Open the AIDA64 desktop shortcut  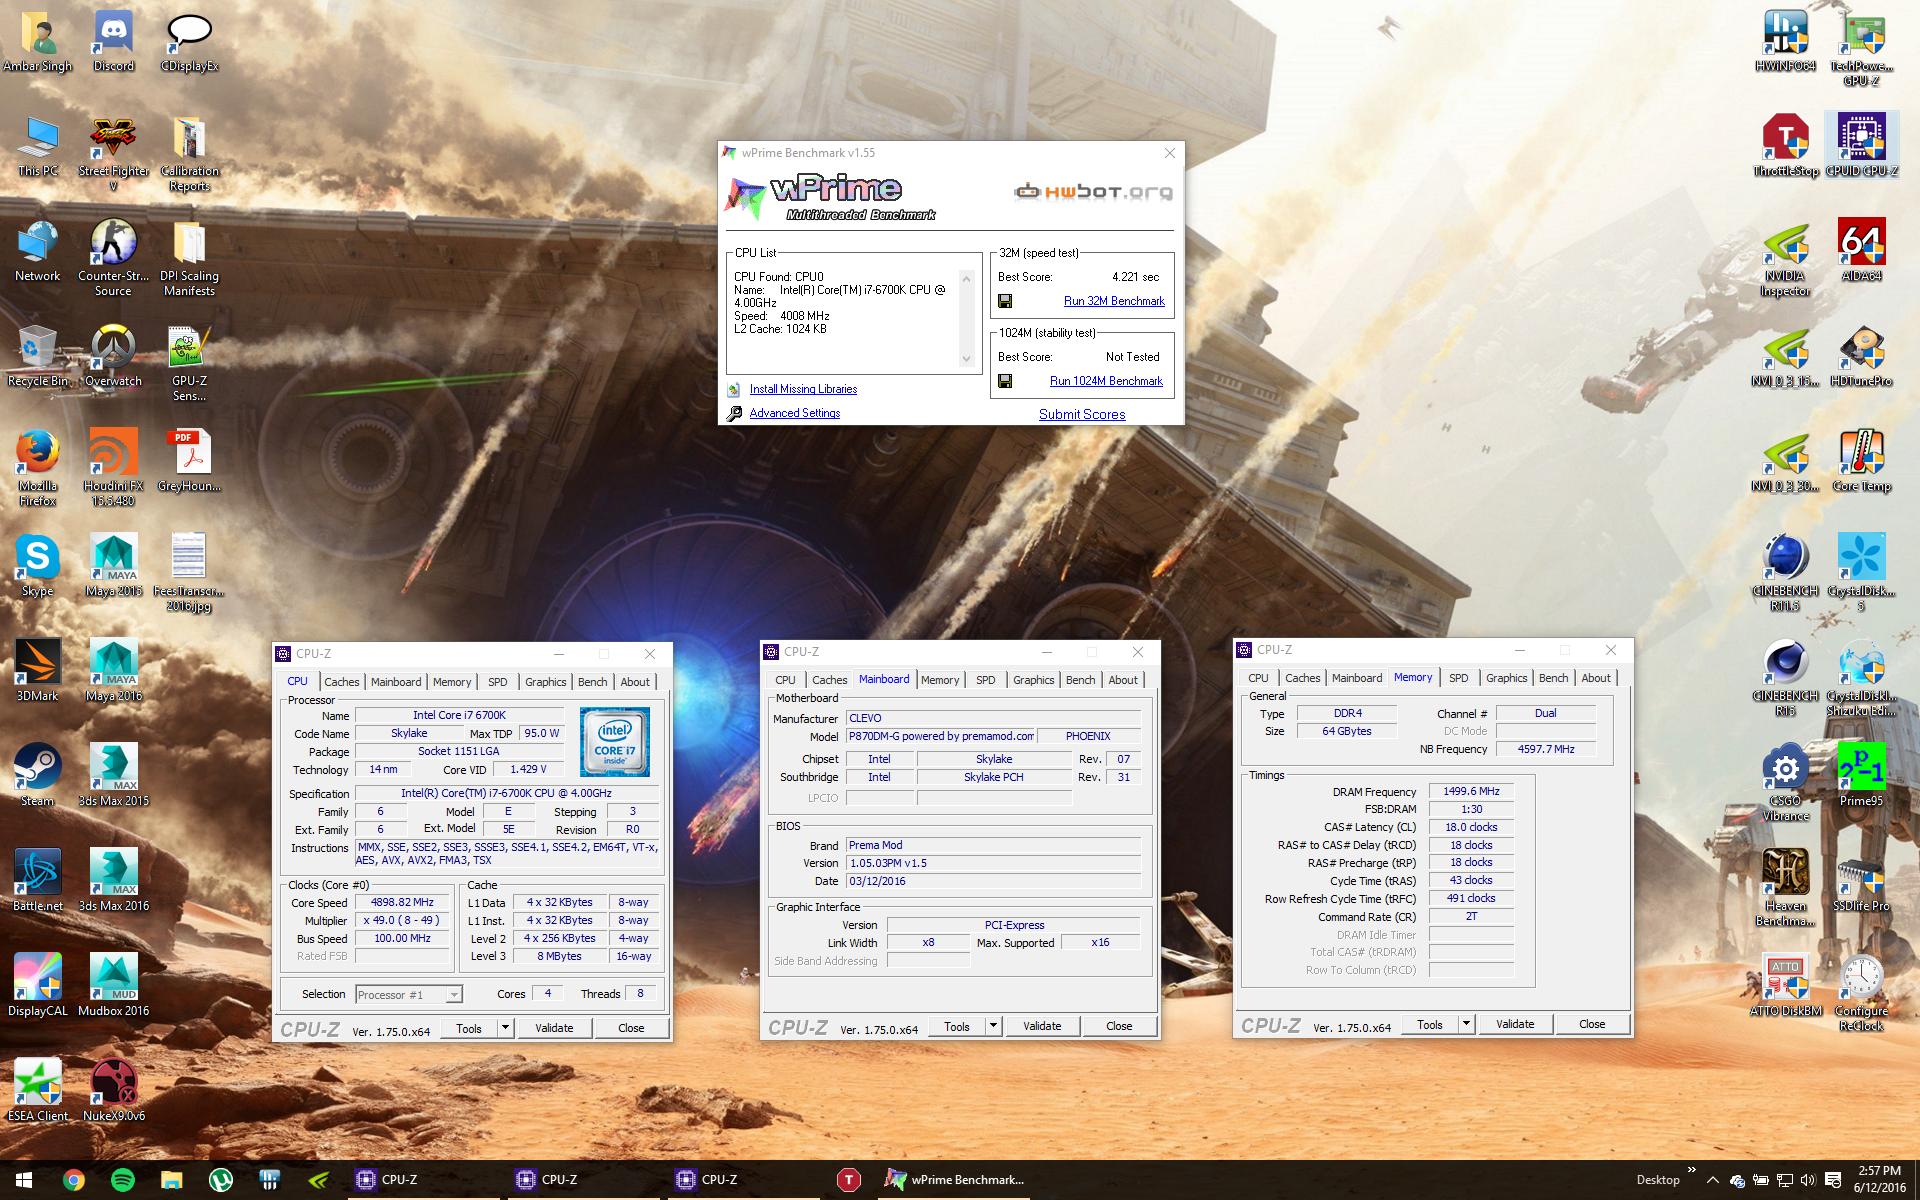(1861, 250)
